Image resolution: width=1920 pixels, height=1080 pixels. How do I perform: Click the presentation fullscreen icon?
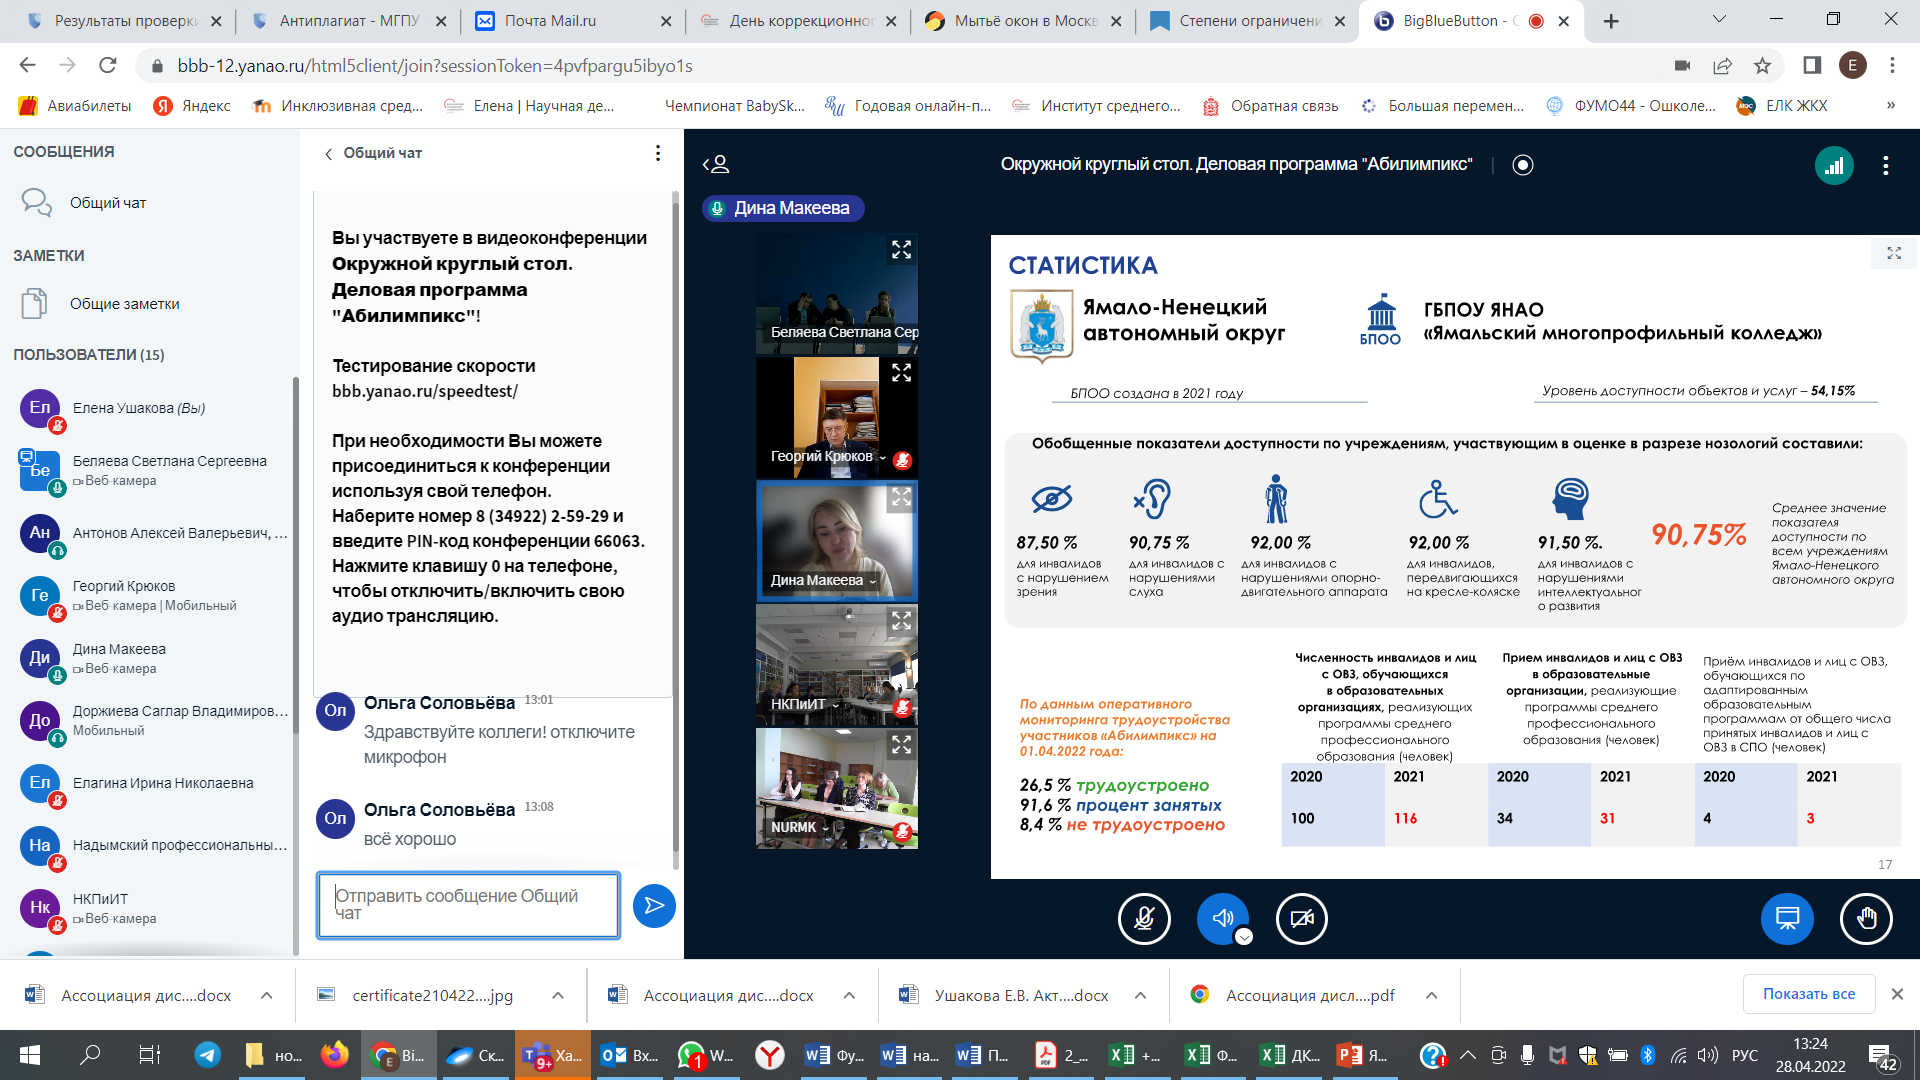1894,253
